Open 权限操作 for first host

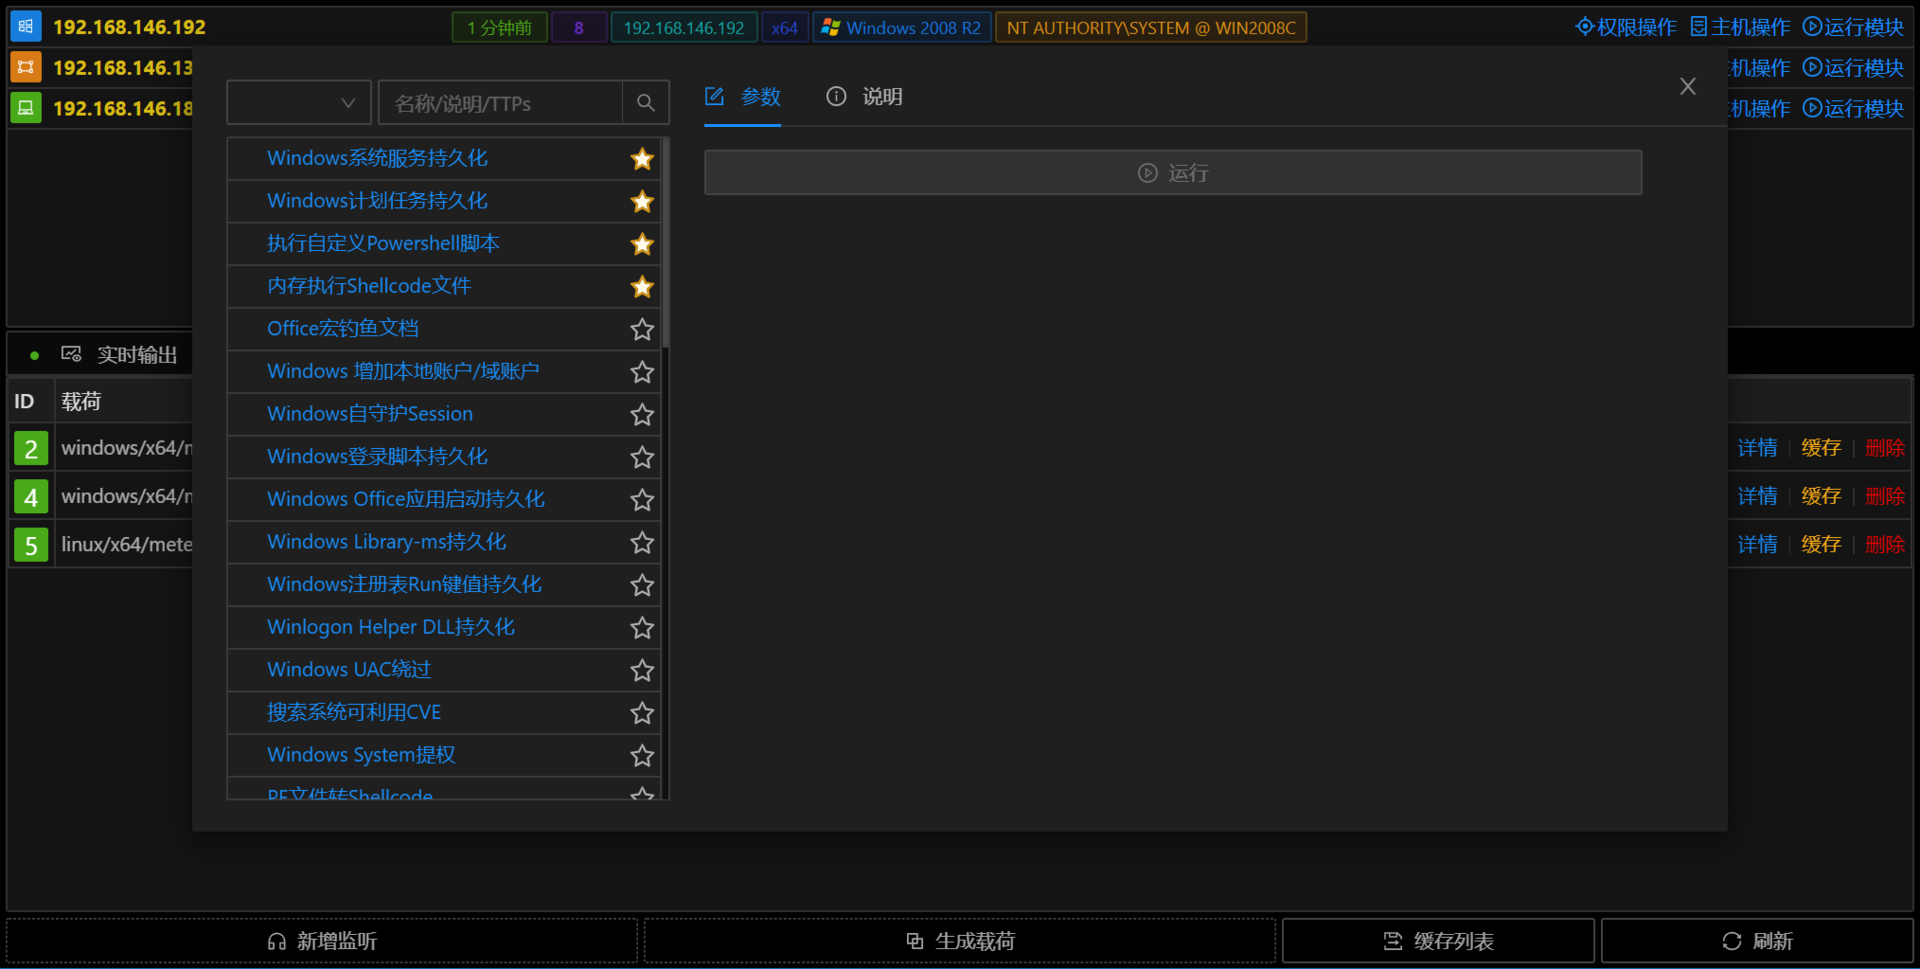point(1626,27)
